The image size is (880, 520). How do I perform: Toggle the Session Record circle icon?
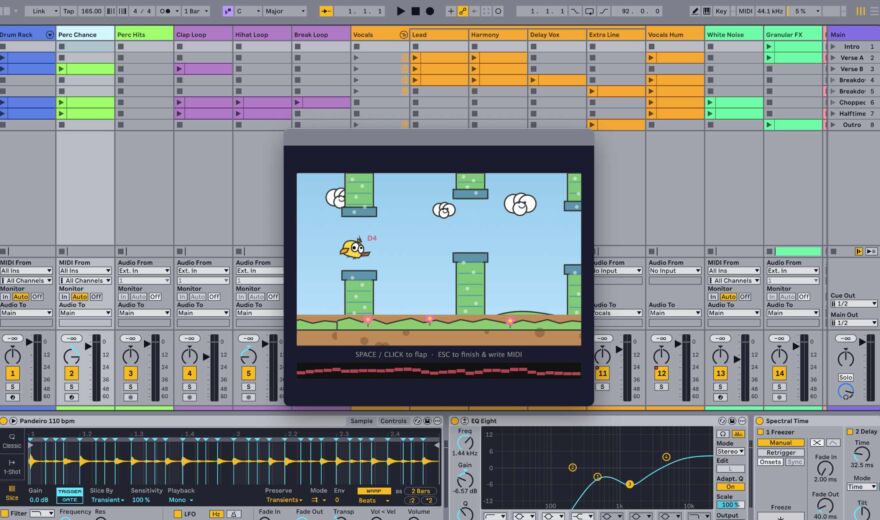coord(498,11)
